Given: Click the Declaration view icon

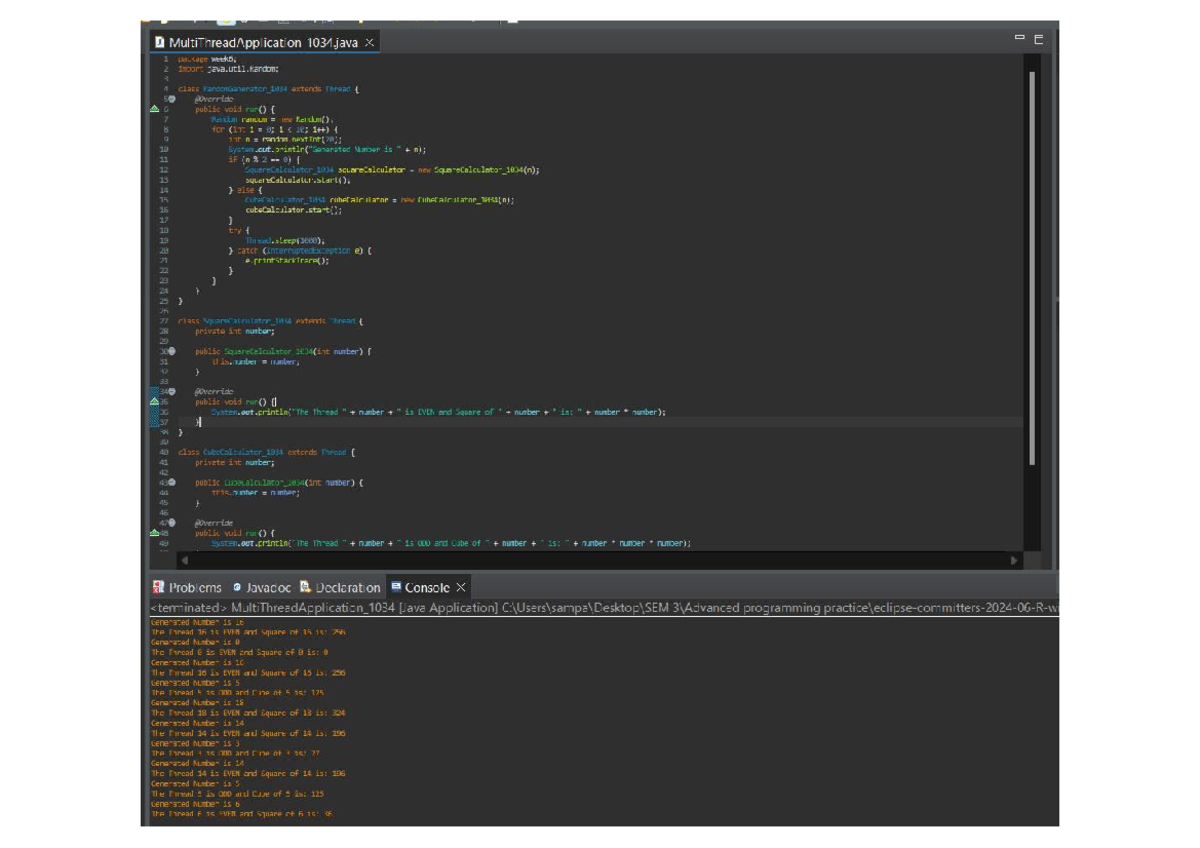Looking at the screenshot, I should tap(306, 587).
